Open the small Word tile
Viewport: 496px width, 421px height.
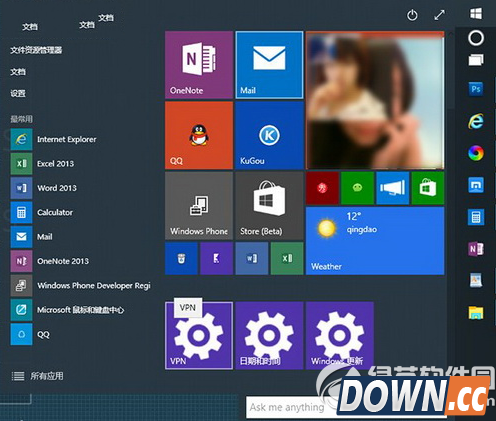click(x=252, y=258)
